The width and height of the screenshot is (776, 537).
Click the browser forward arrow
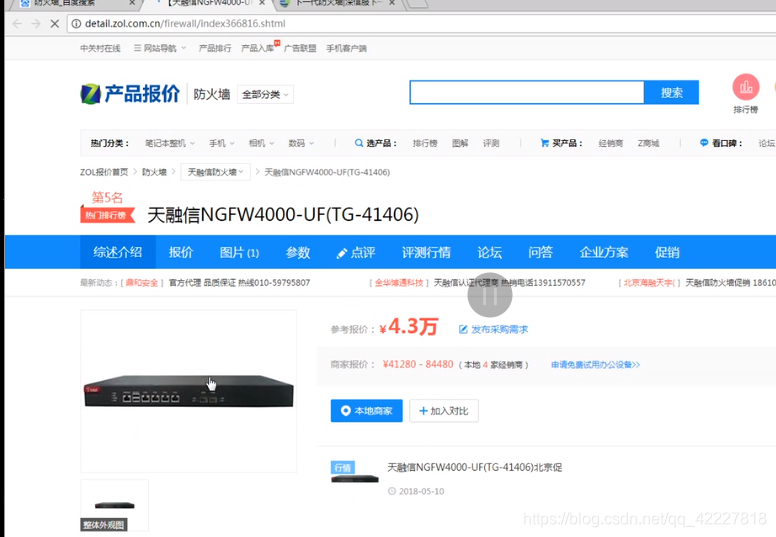[36, 24]
